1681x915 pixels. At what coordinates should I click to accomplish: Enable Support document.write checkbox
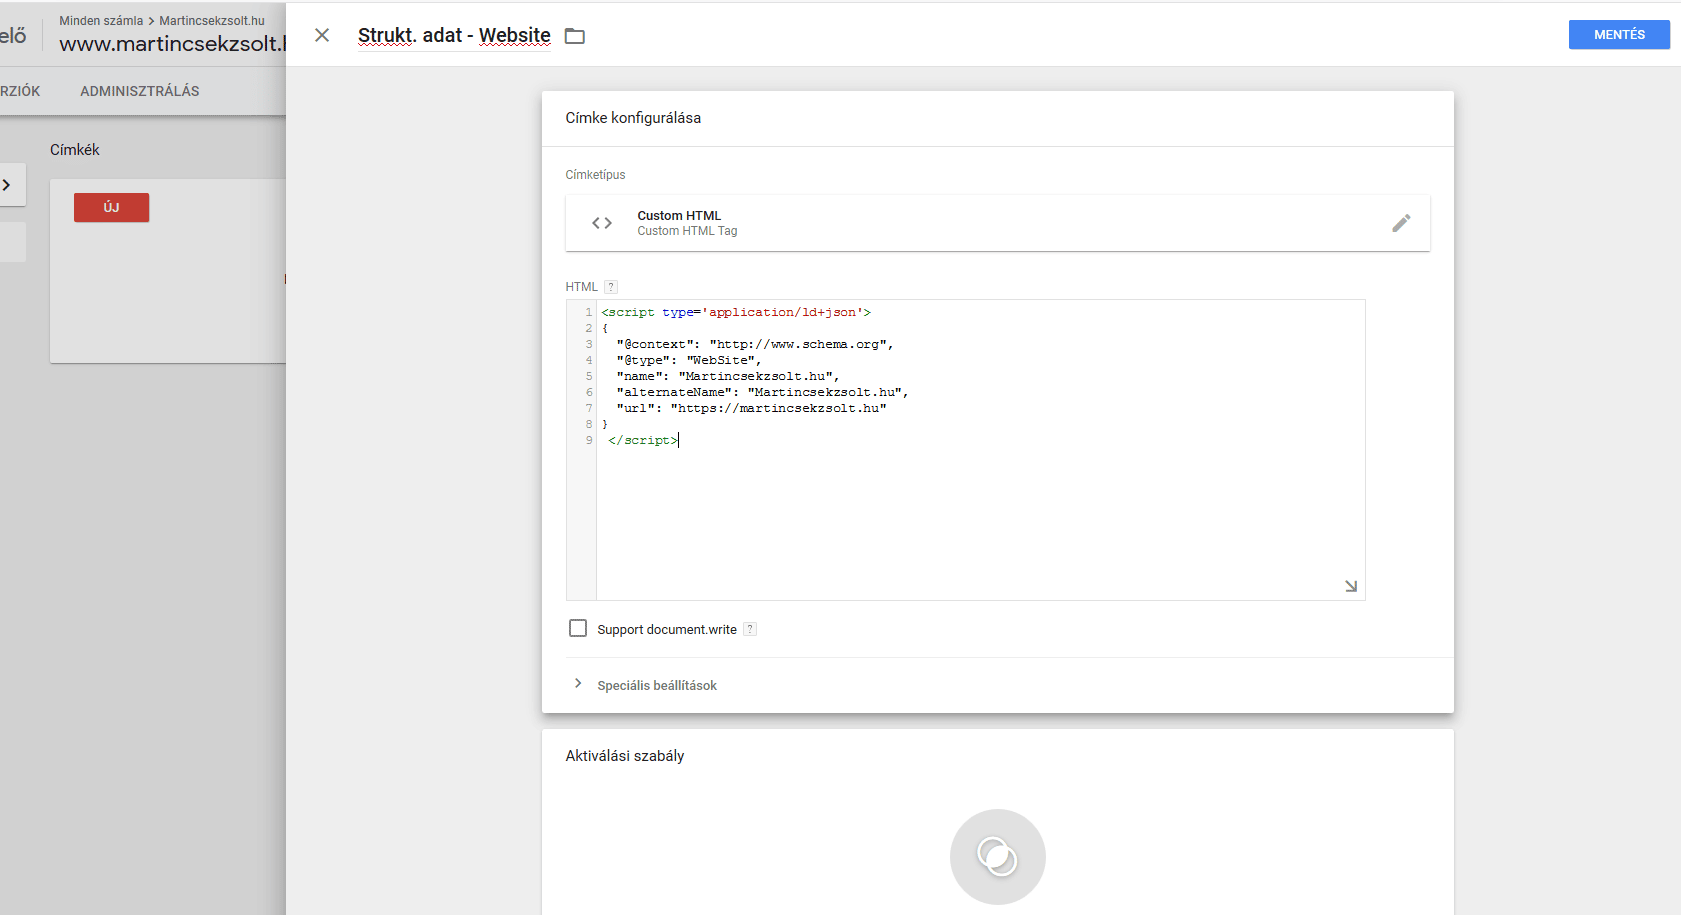click(578, 628)
